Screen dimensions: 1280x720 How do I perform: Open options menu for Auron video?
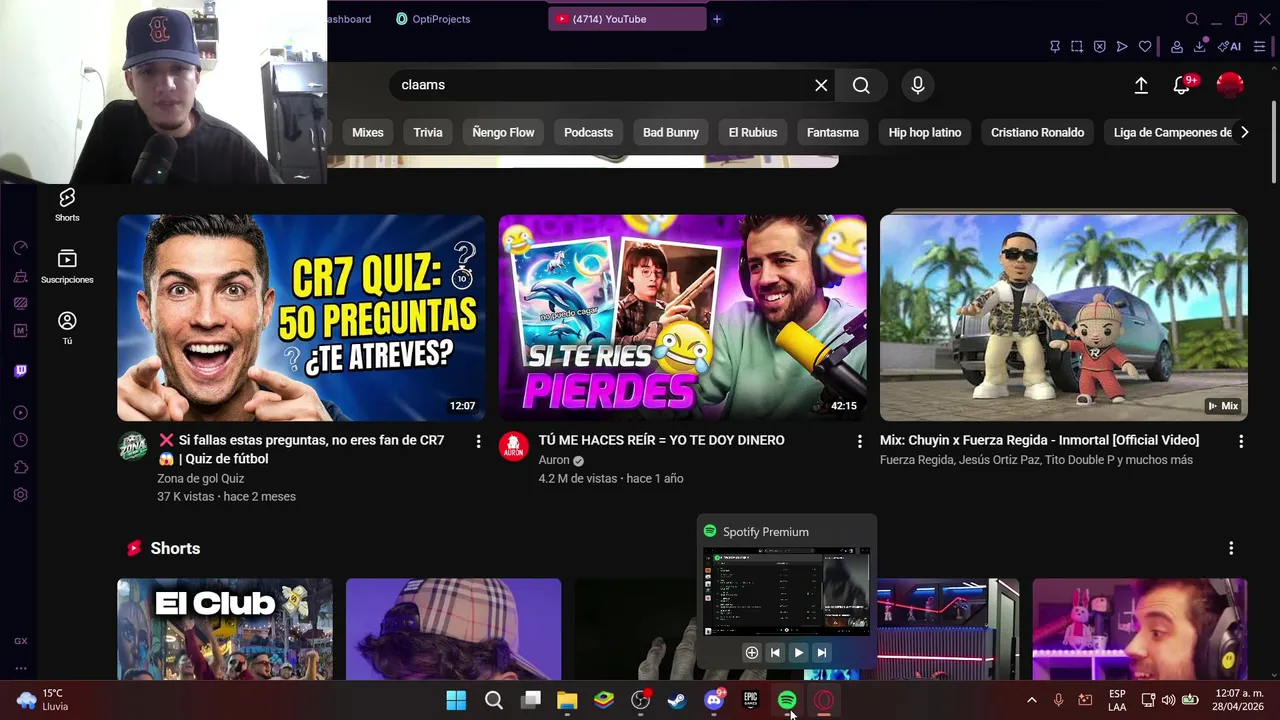click(859, 441)
